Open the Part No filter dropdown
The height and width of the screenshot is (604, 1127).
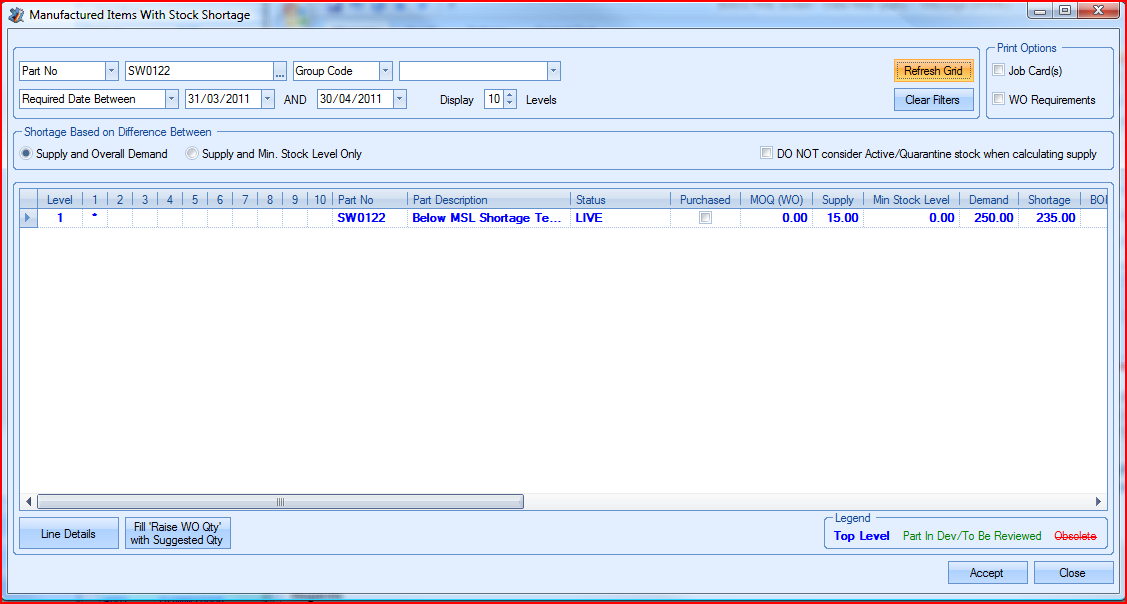point(111,71)
